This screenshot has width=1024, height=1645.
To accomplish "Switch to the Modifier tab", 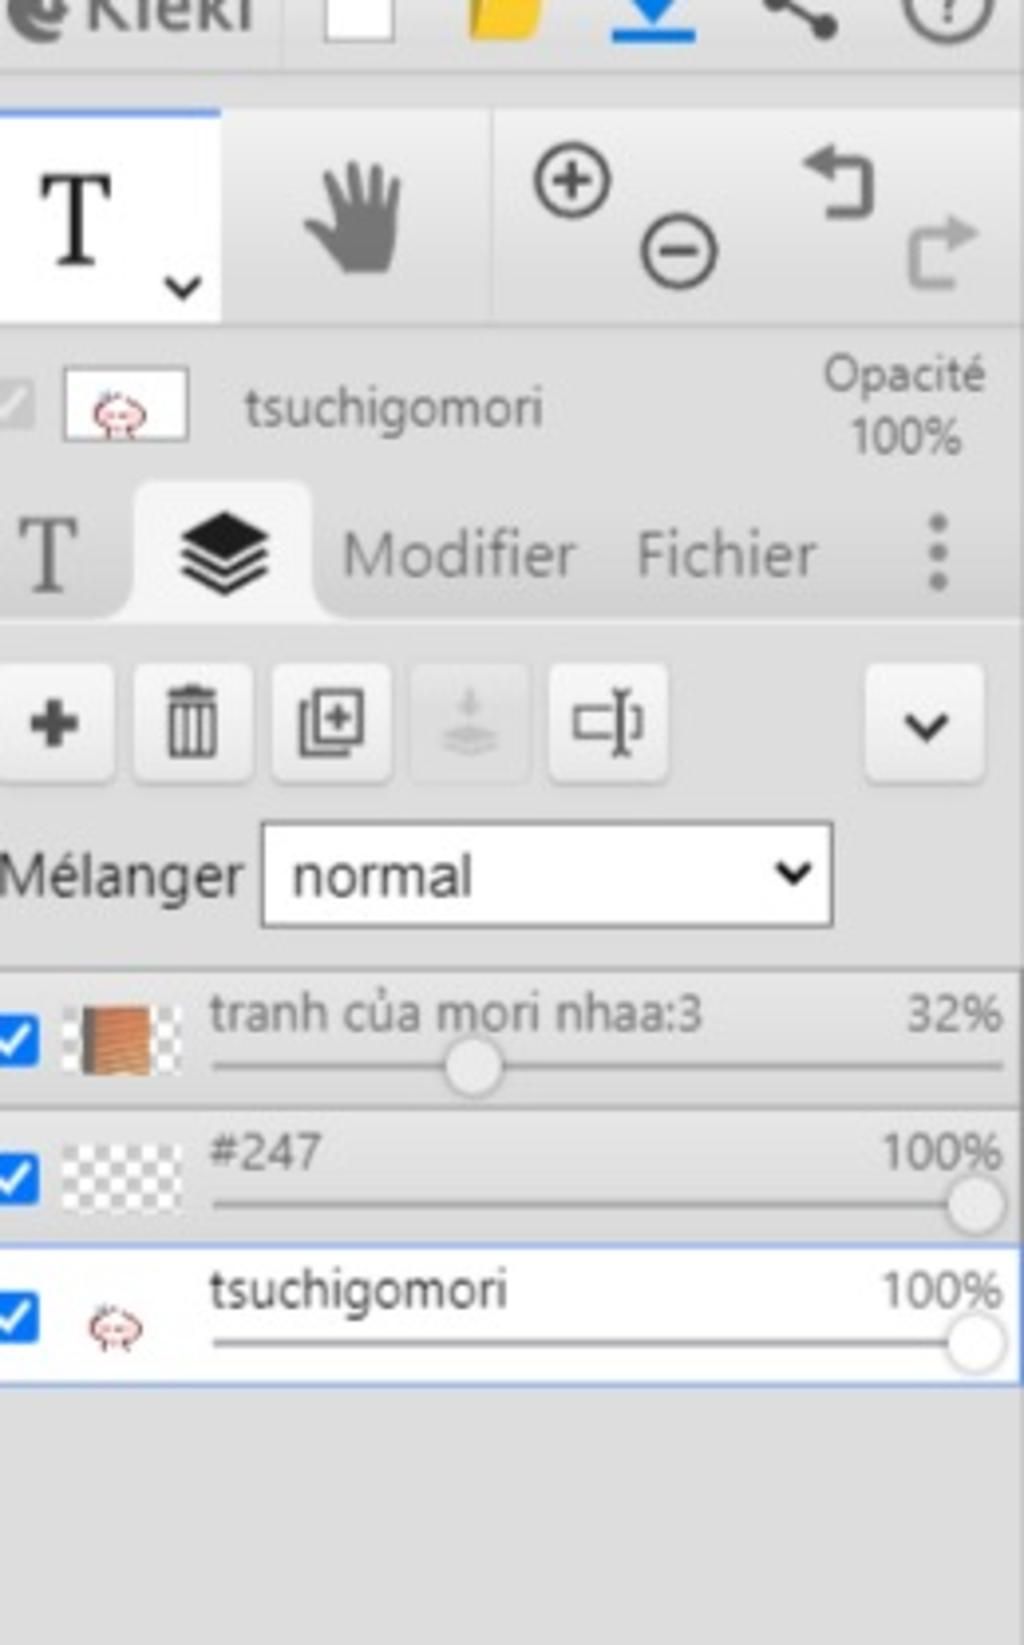I will 459,554.
